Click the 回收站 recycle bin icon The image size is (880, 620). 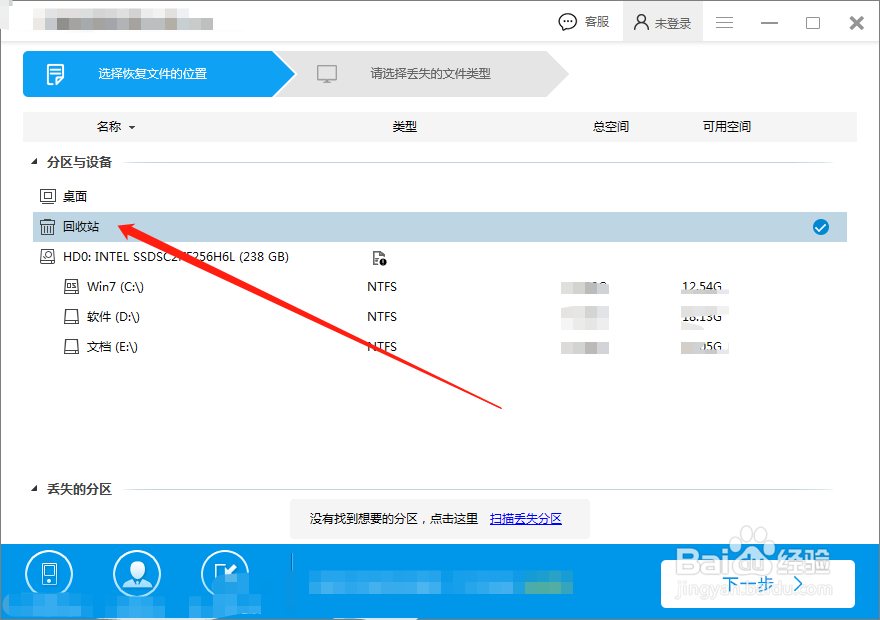coord(46,226)
